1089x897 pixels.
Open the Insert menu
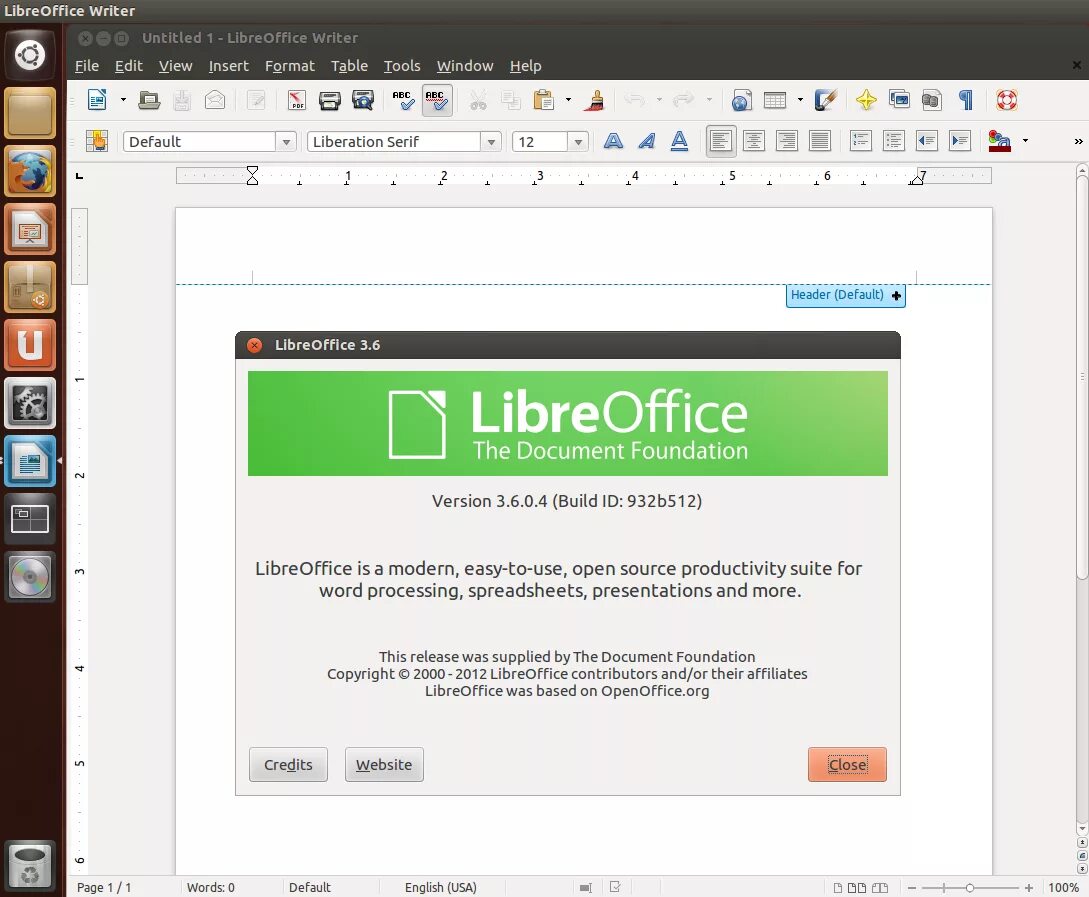tap(228, 66)
